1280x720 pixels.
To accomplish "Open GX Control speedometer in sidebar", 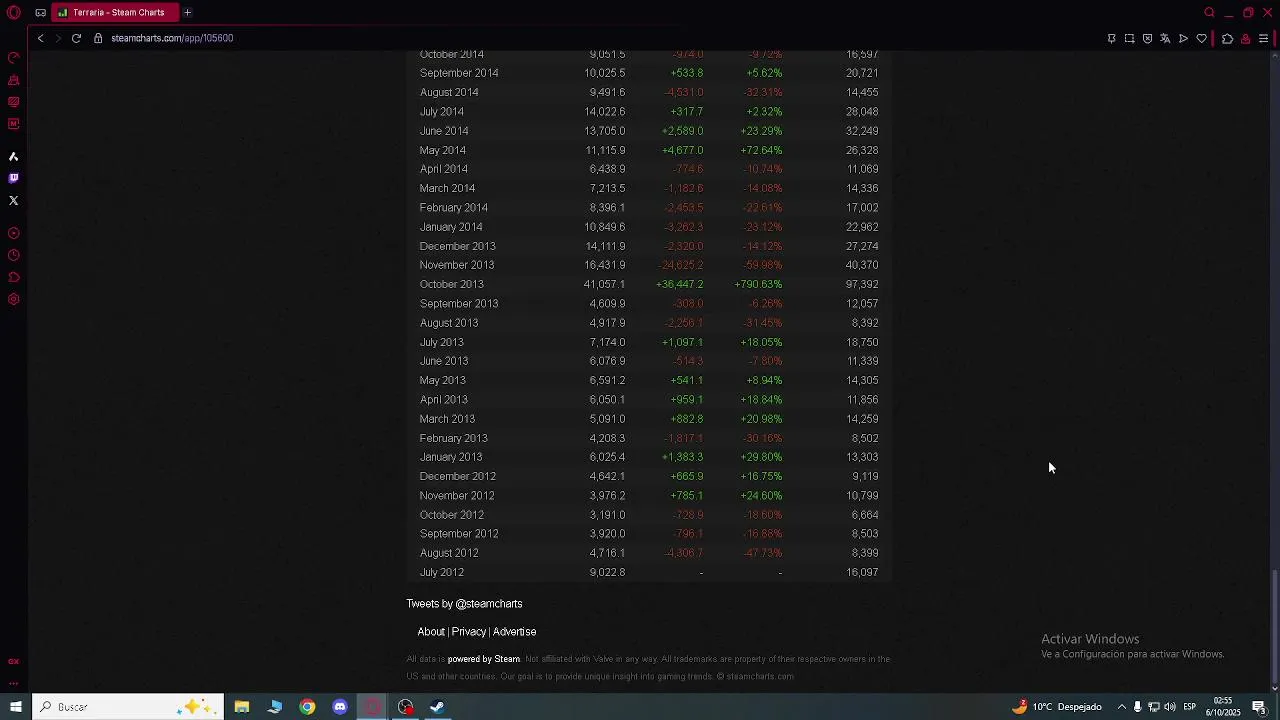I will tap(14, 58).
